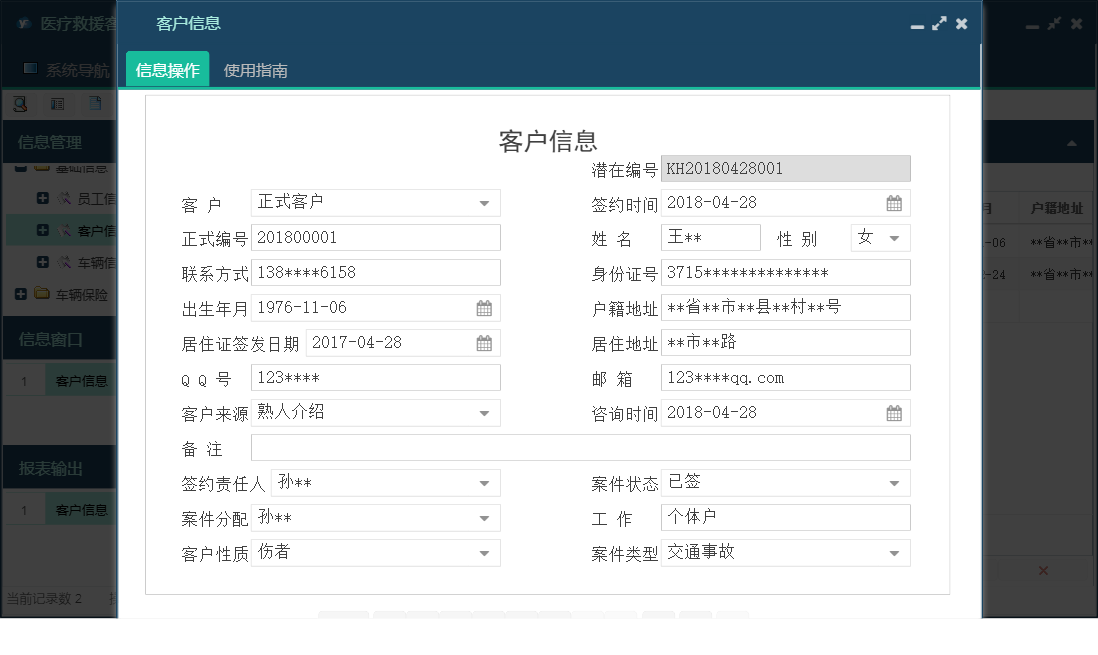The image size is (1098, 655).
Task: Switch to the 使用指南 tab
Action: tap(254, 71)
